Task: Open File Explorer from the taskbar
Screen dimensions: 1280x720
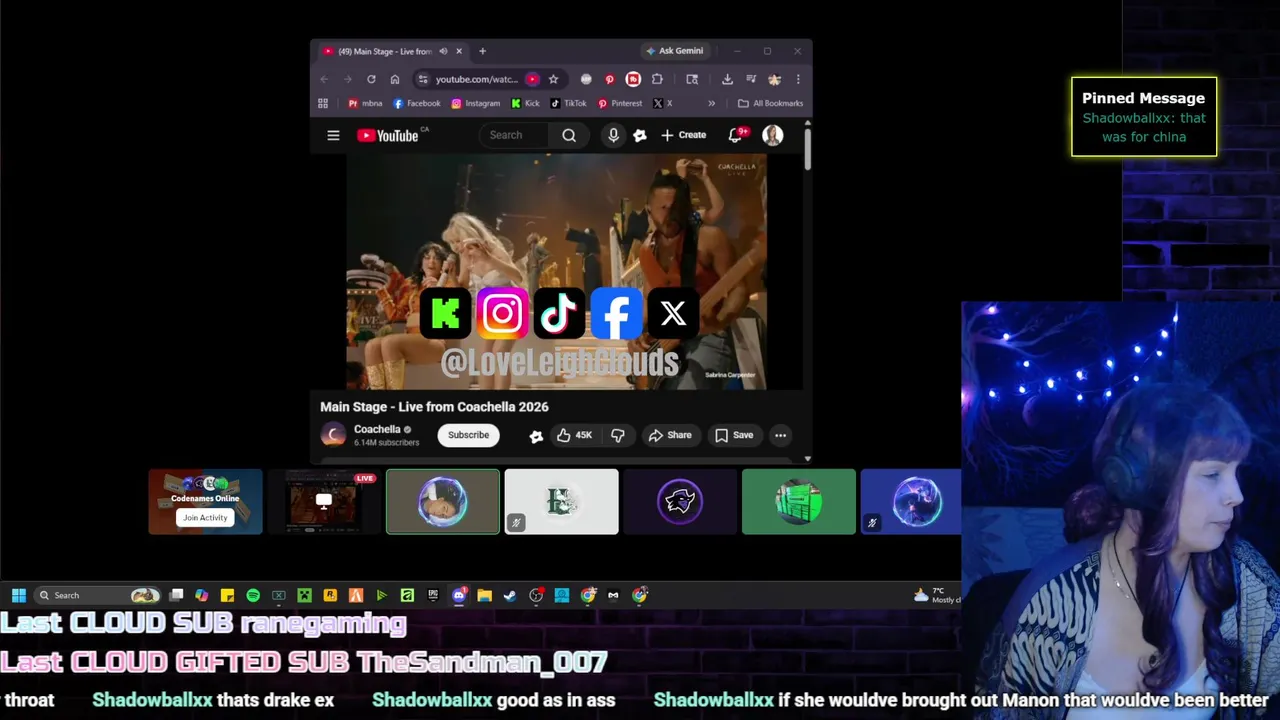Action: [484, 595]
